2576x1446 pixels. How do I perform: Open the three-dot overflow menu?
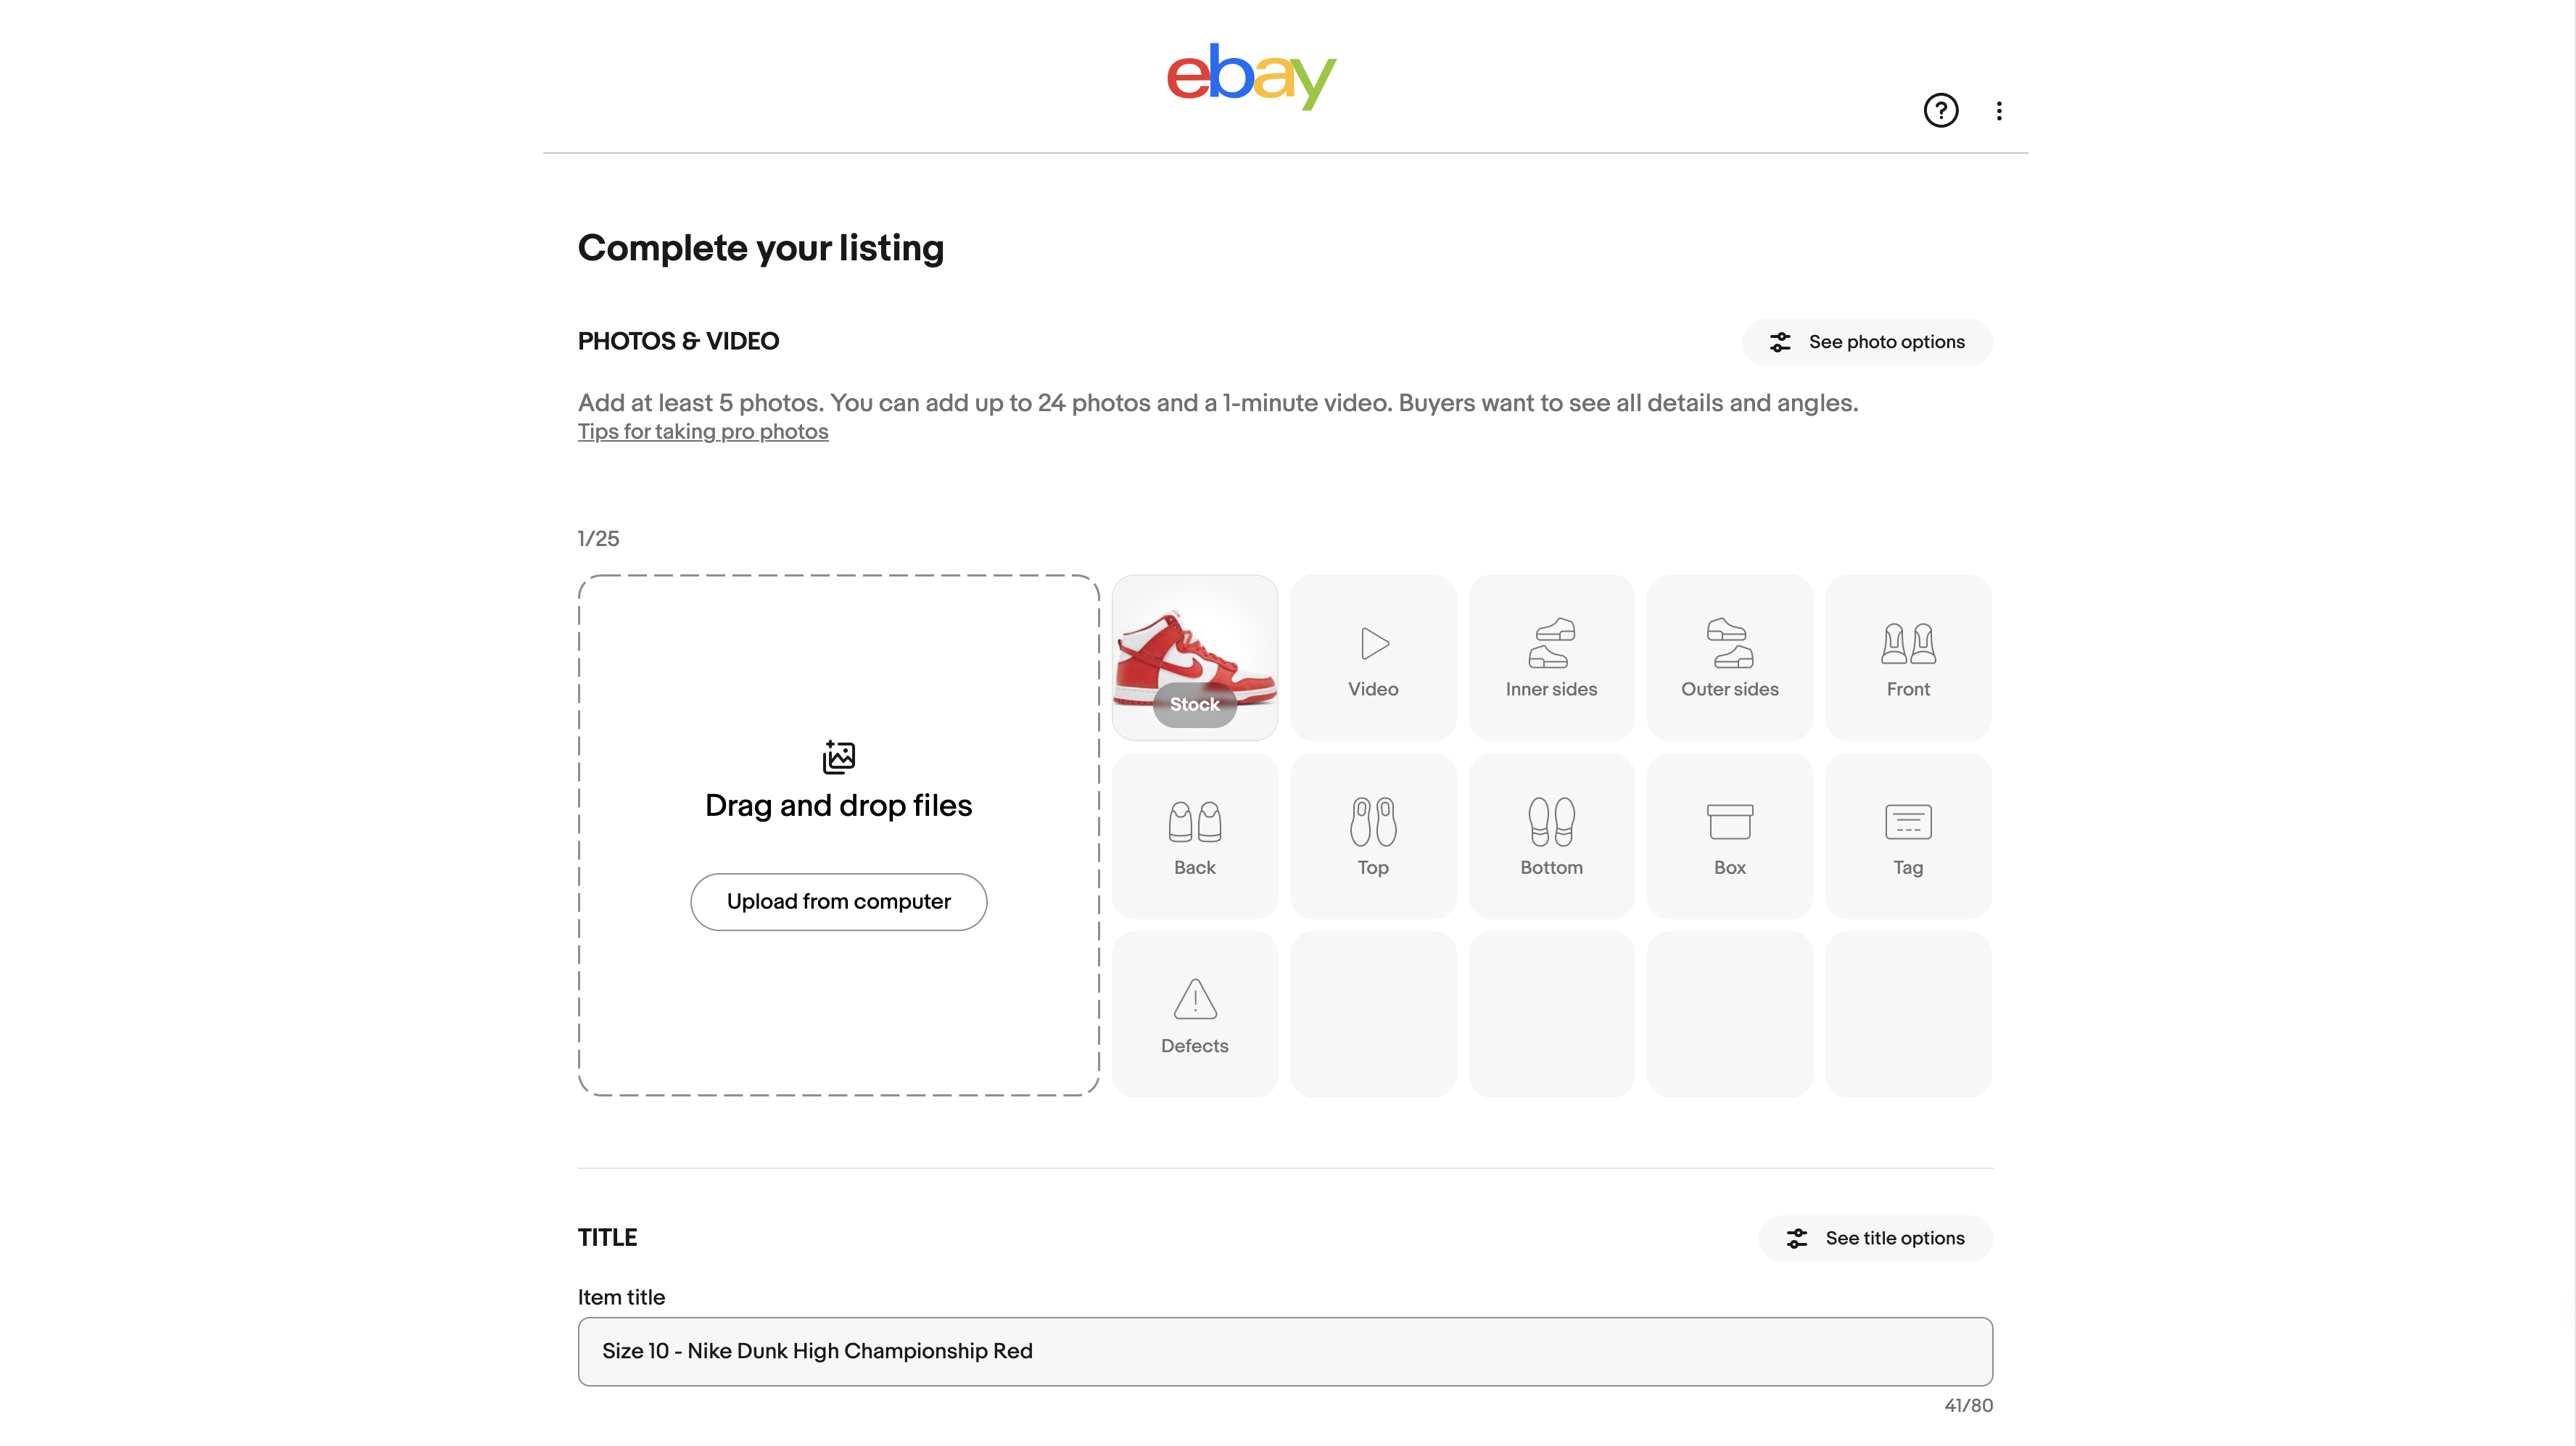(x=1999, y=110)
